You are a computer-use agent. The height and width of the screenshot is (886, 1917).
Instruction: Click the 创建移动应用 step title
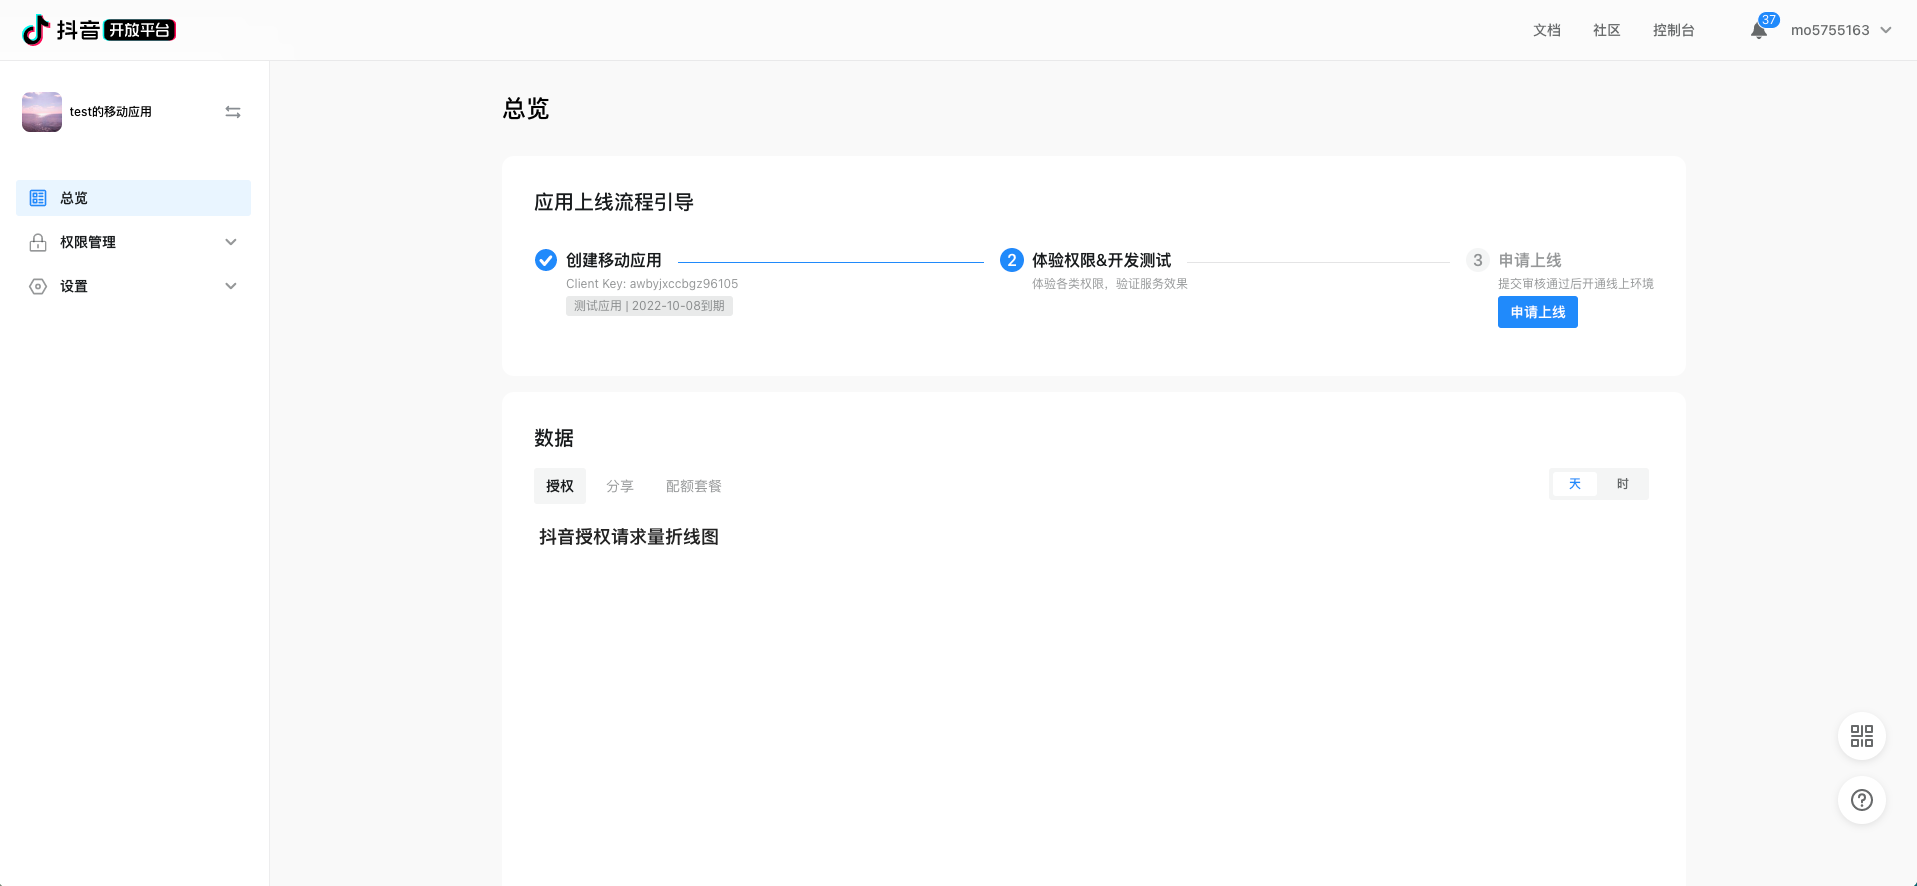614,260
